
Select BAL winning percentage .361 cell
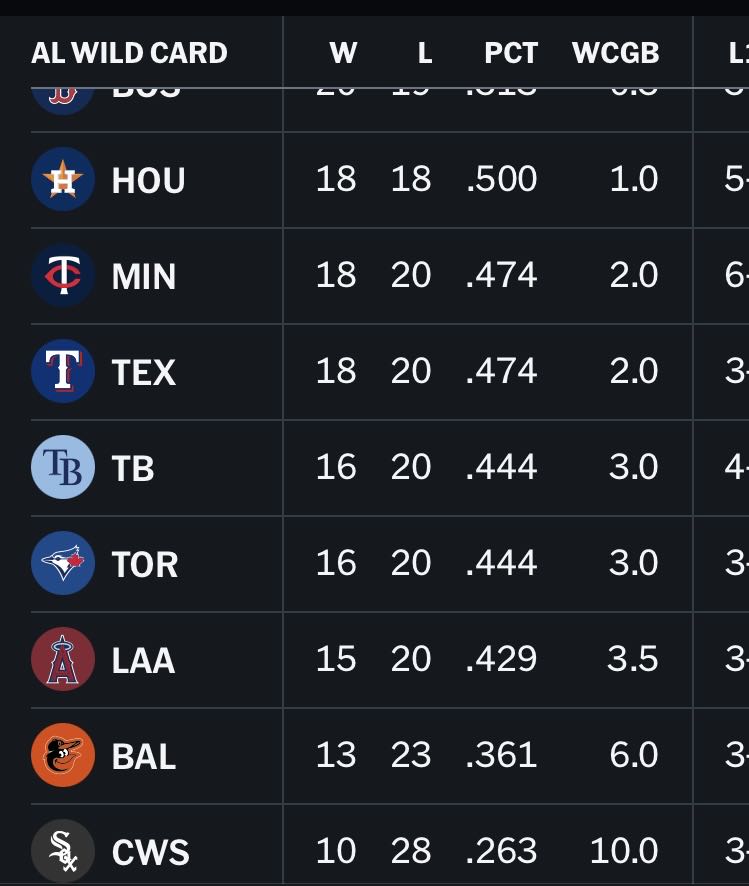(502, 755)
